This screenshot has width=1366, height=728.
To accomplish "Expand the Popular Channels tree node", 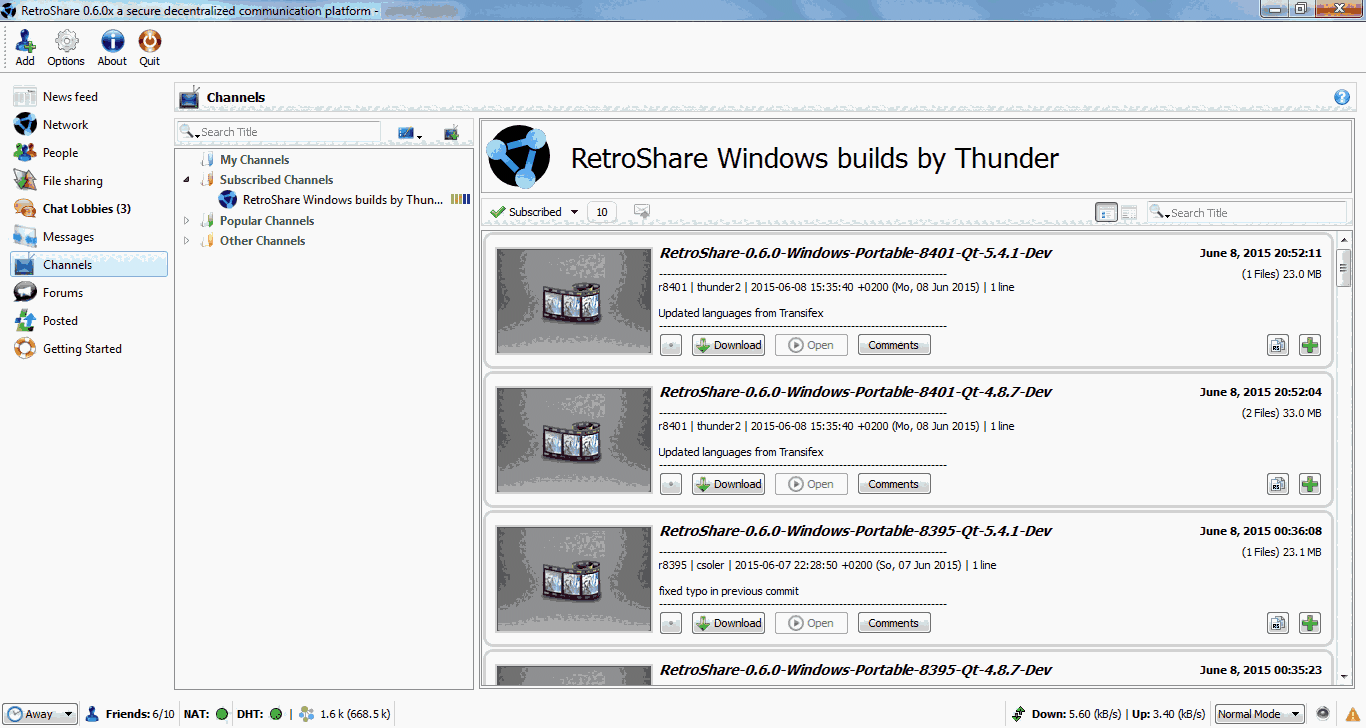I will click(x=186, y=221).
